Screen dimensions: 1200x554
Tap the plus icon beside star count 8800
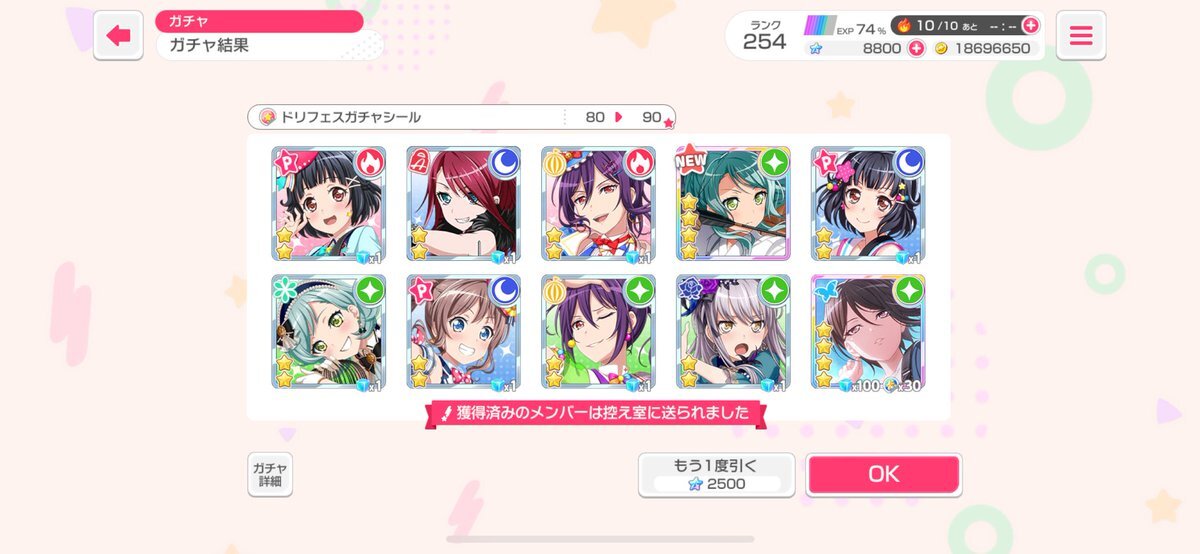(x=916, y=48)
